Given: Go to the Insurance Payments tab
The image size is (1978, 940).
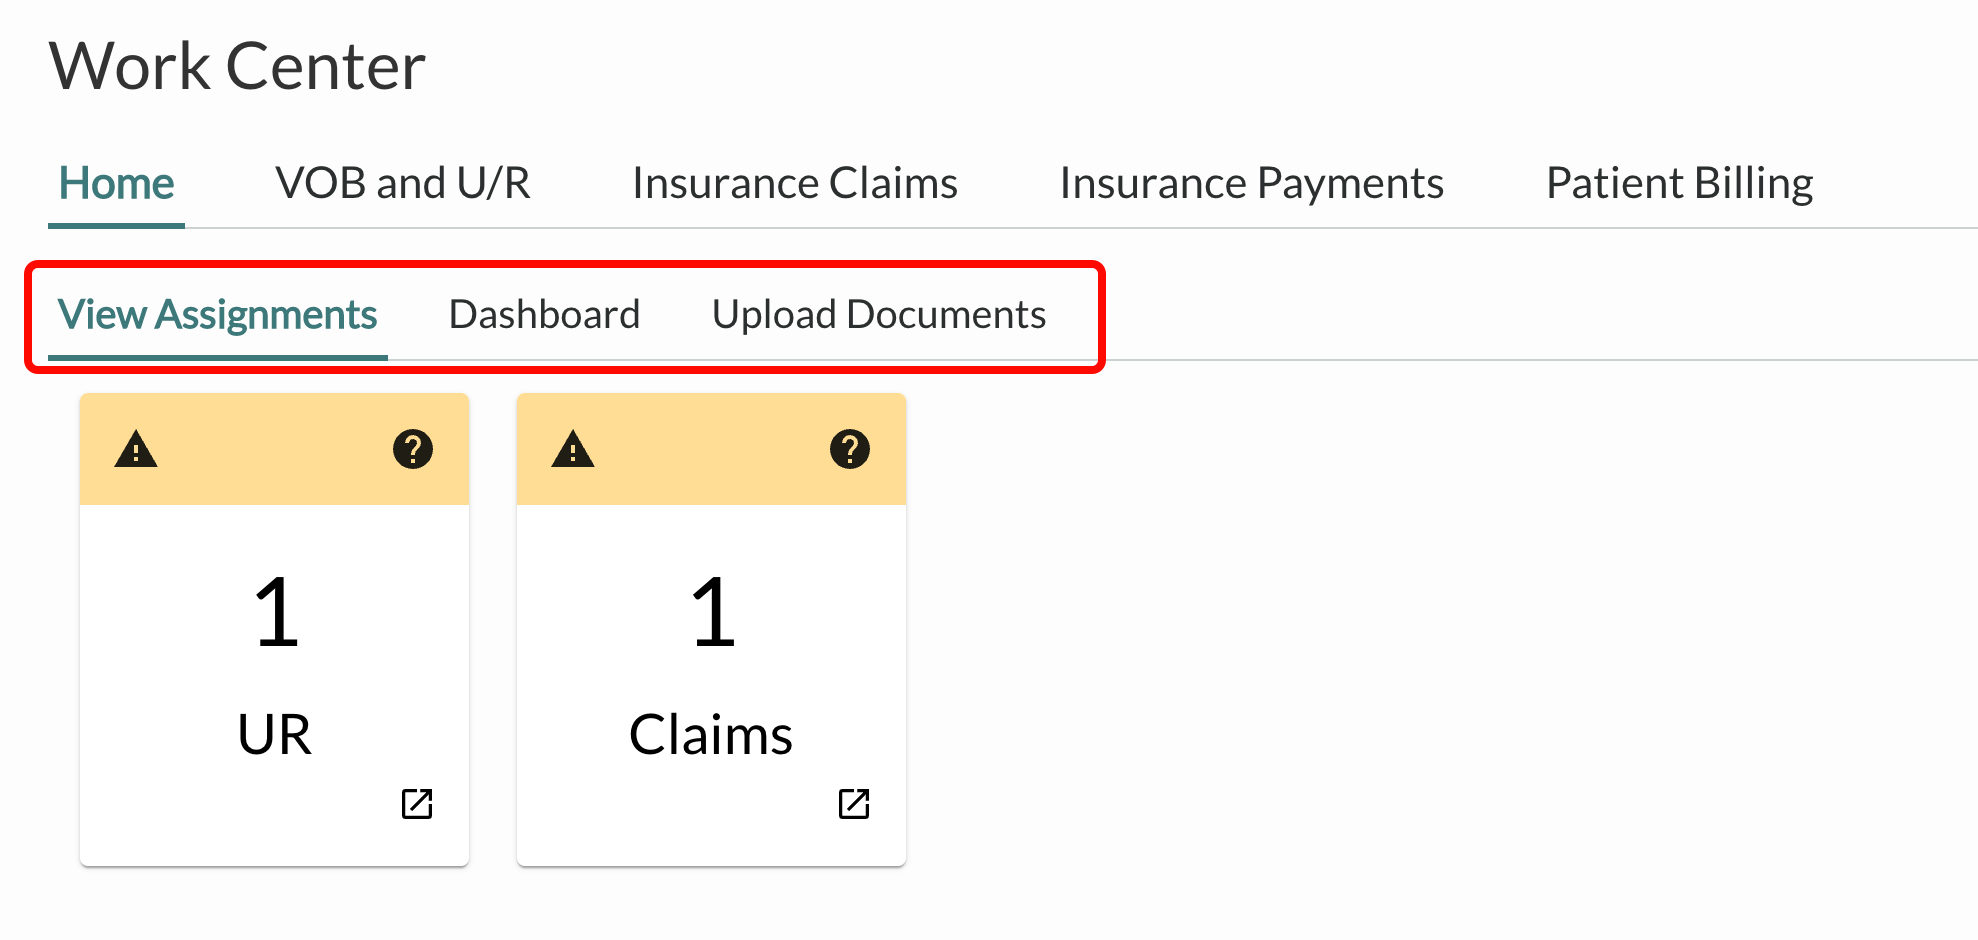Looking at the screenshot, I should pyautogui.click(x=1251, y=184).
